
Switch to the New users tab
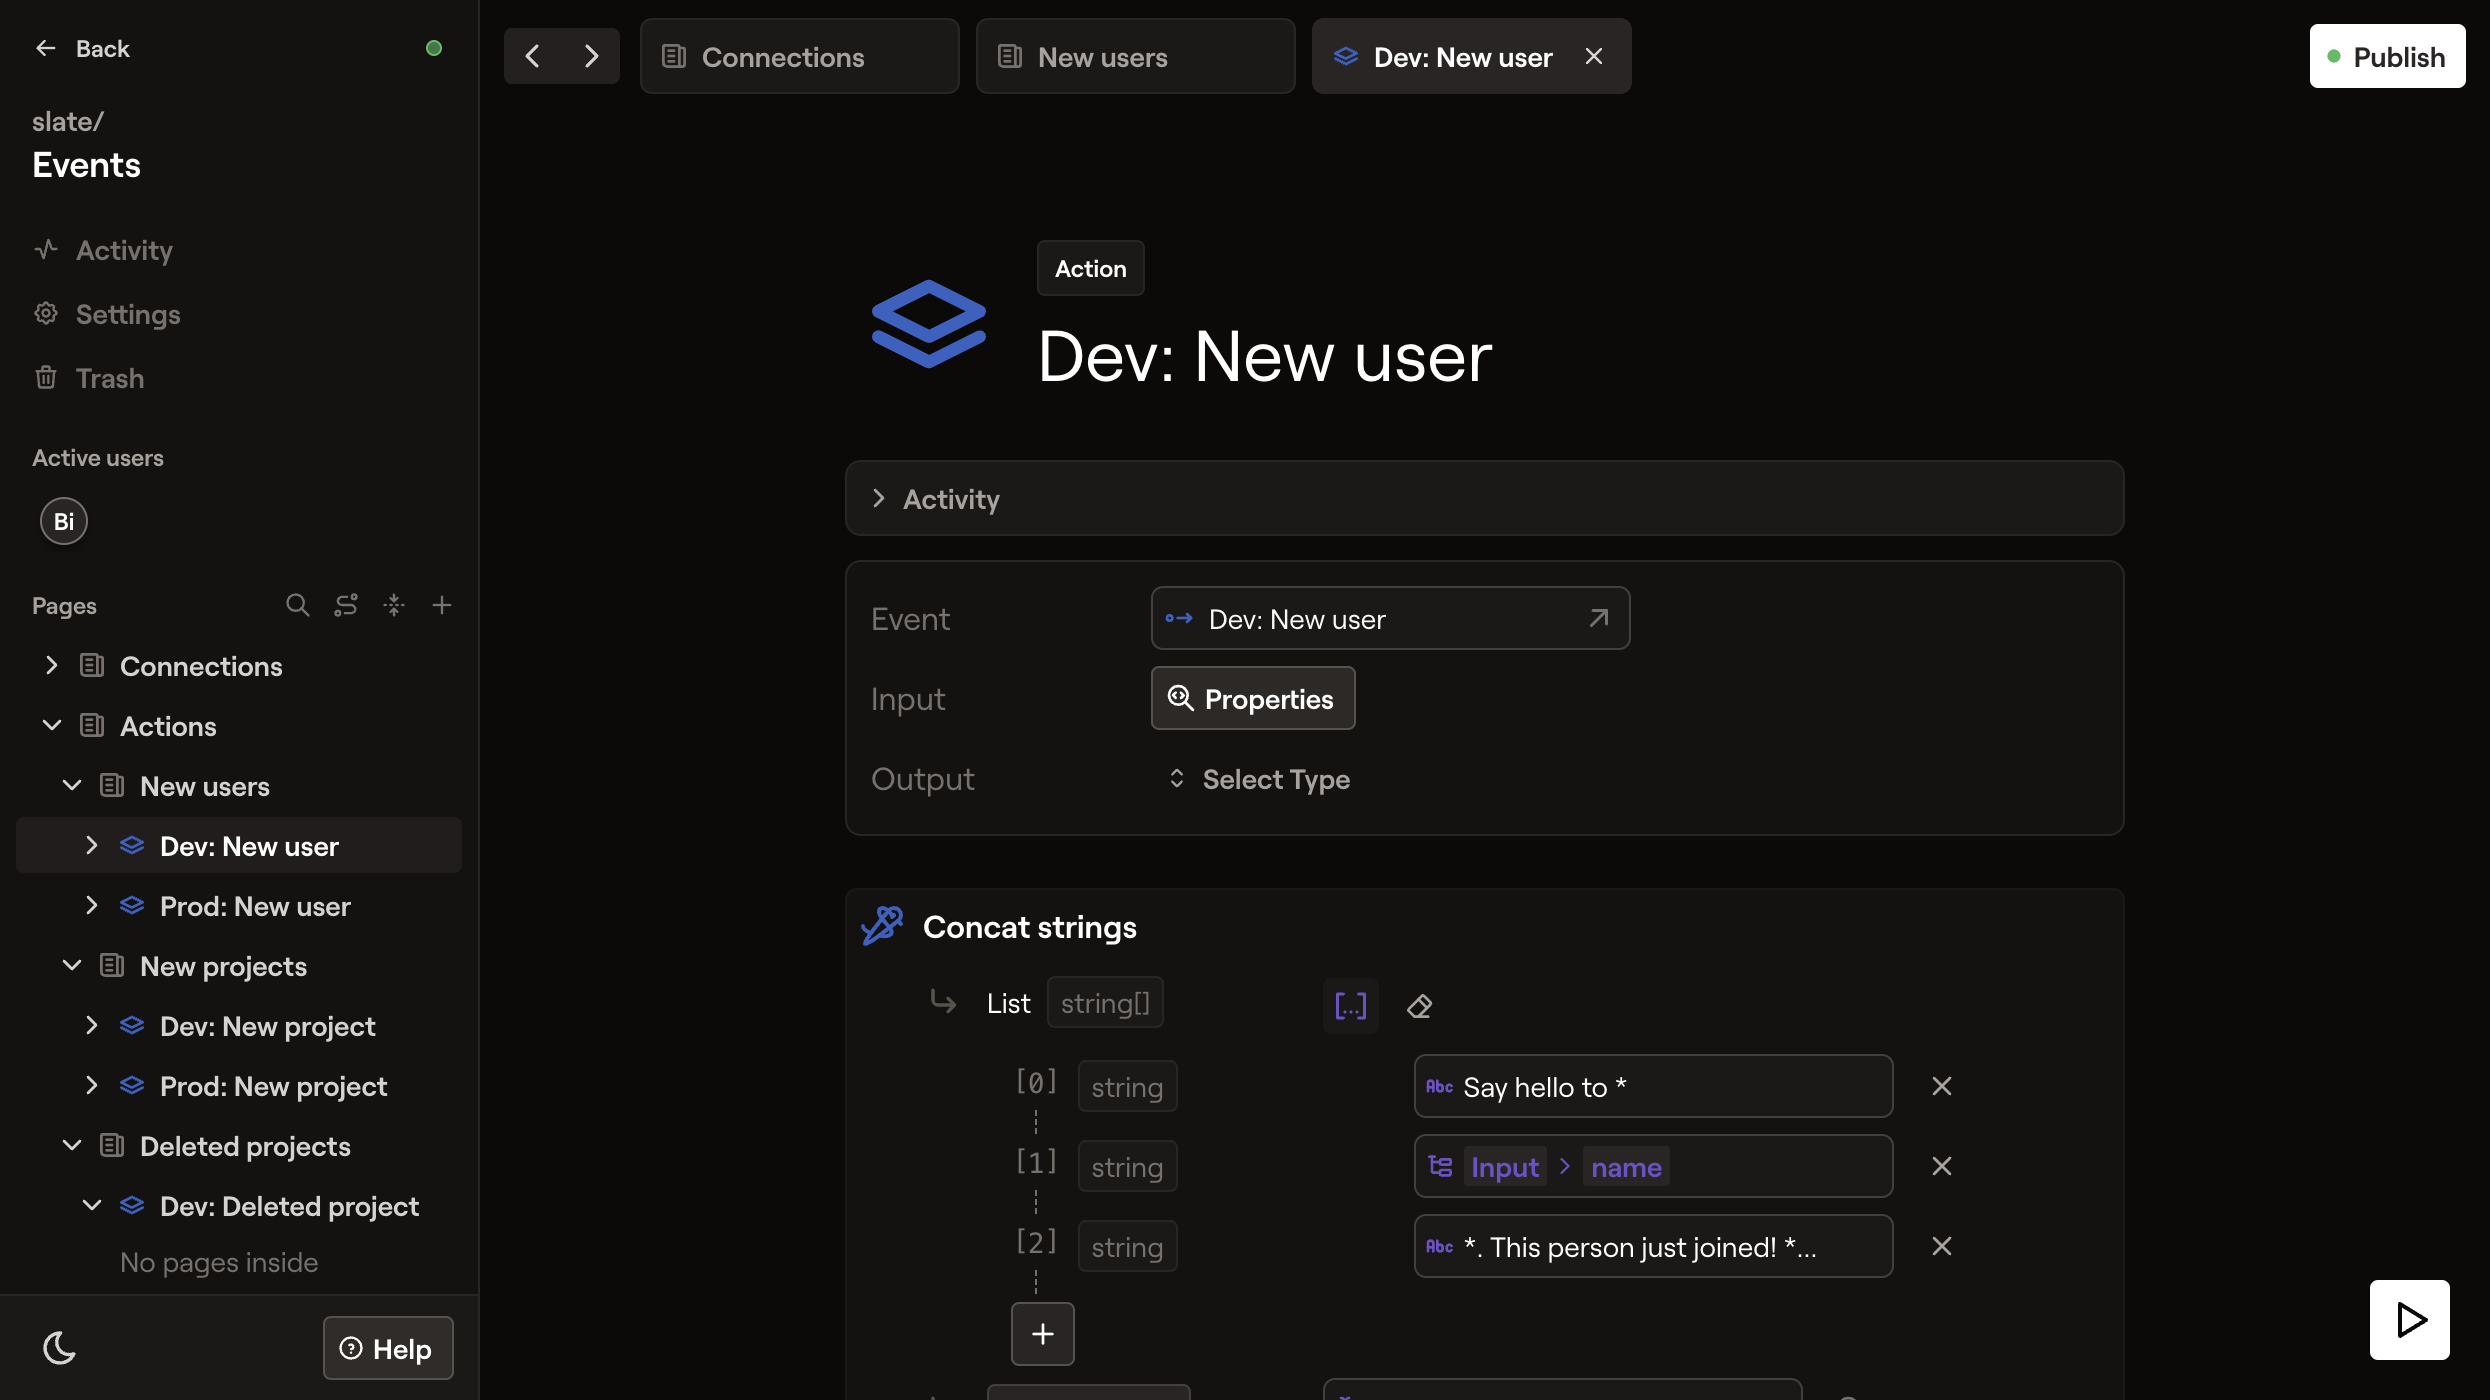point(1135,57)
